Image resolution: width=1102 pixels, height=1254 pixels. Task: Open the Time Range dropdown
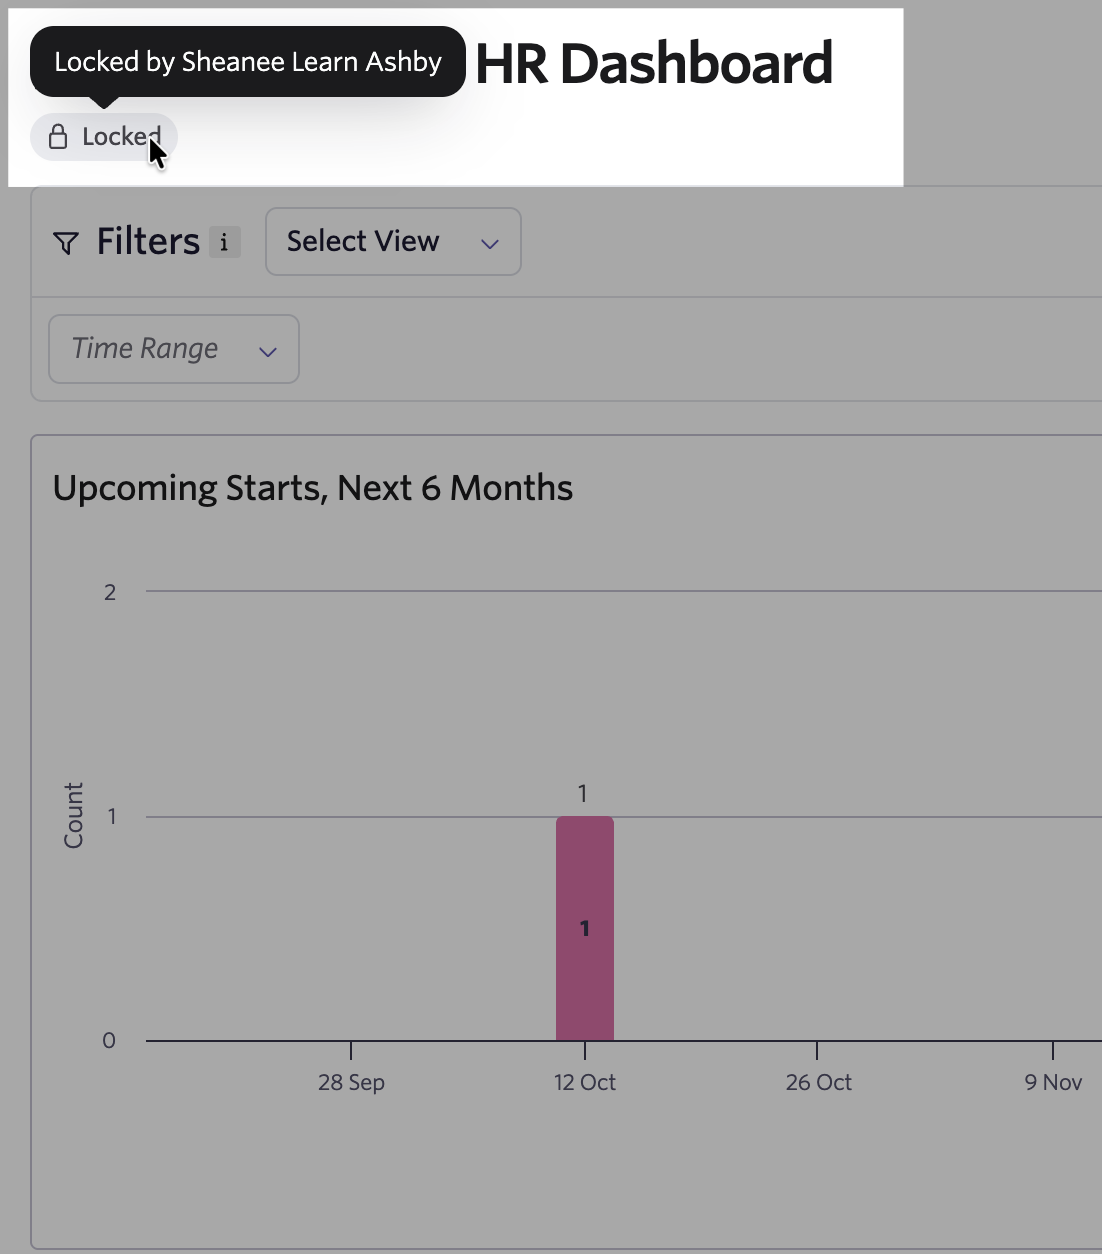pos(174,349)
